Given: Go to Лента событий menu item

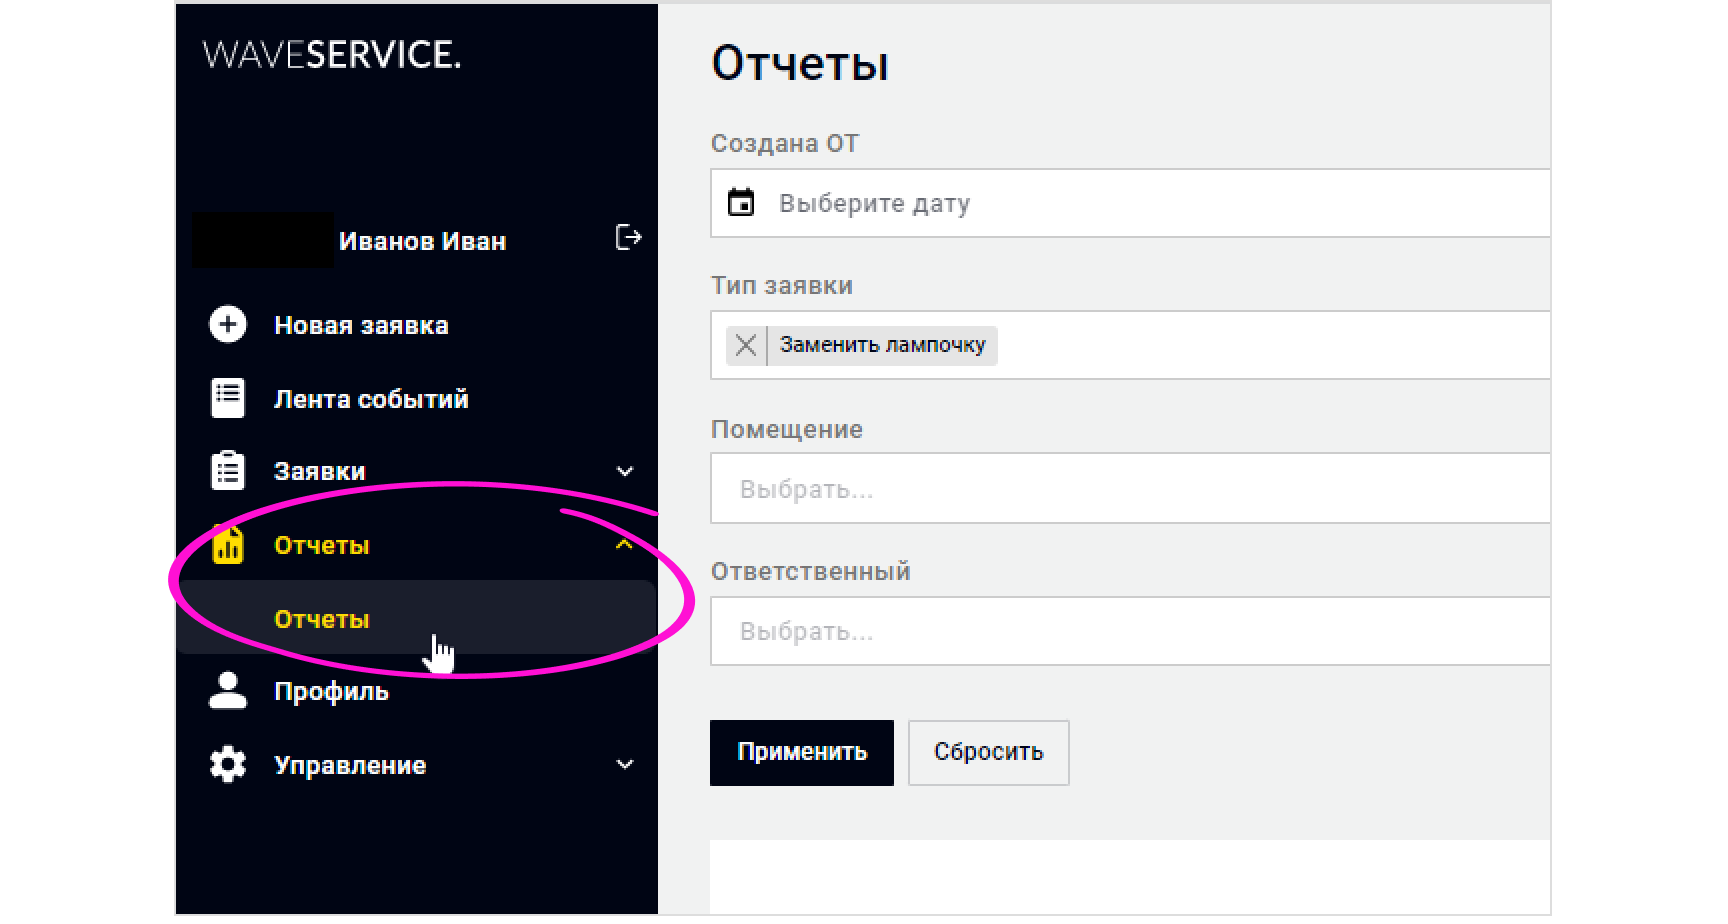Looking at the screenshot, I should (371, 399).
